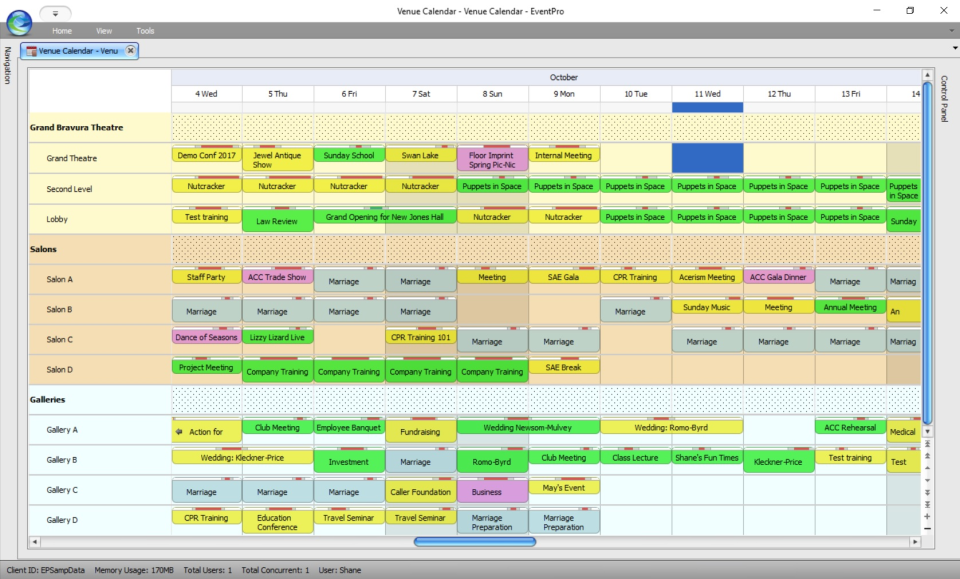Screen dimensions: 960x579
Task: Select the Salon C resource row
Action: coord(100,339)
